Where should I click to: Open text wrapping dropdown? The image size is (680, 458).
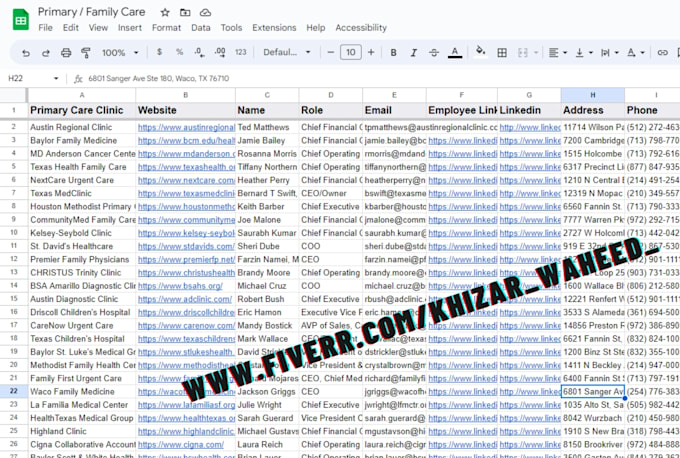pos(609,52)
